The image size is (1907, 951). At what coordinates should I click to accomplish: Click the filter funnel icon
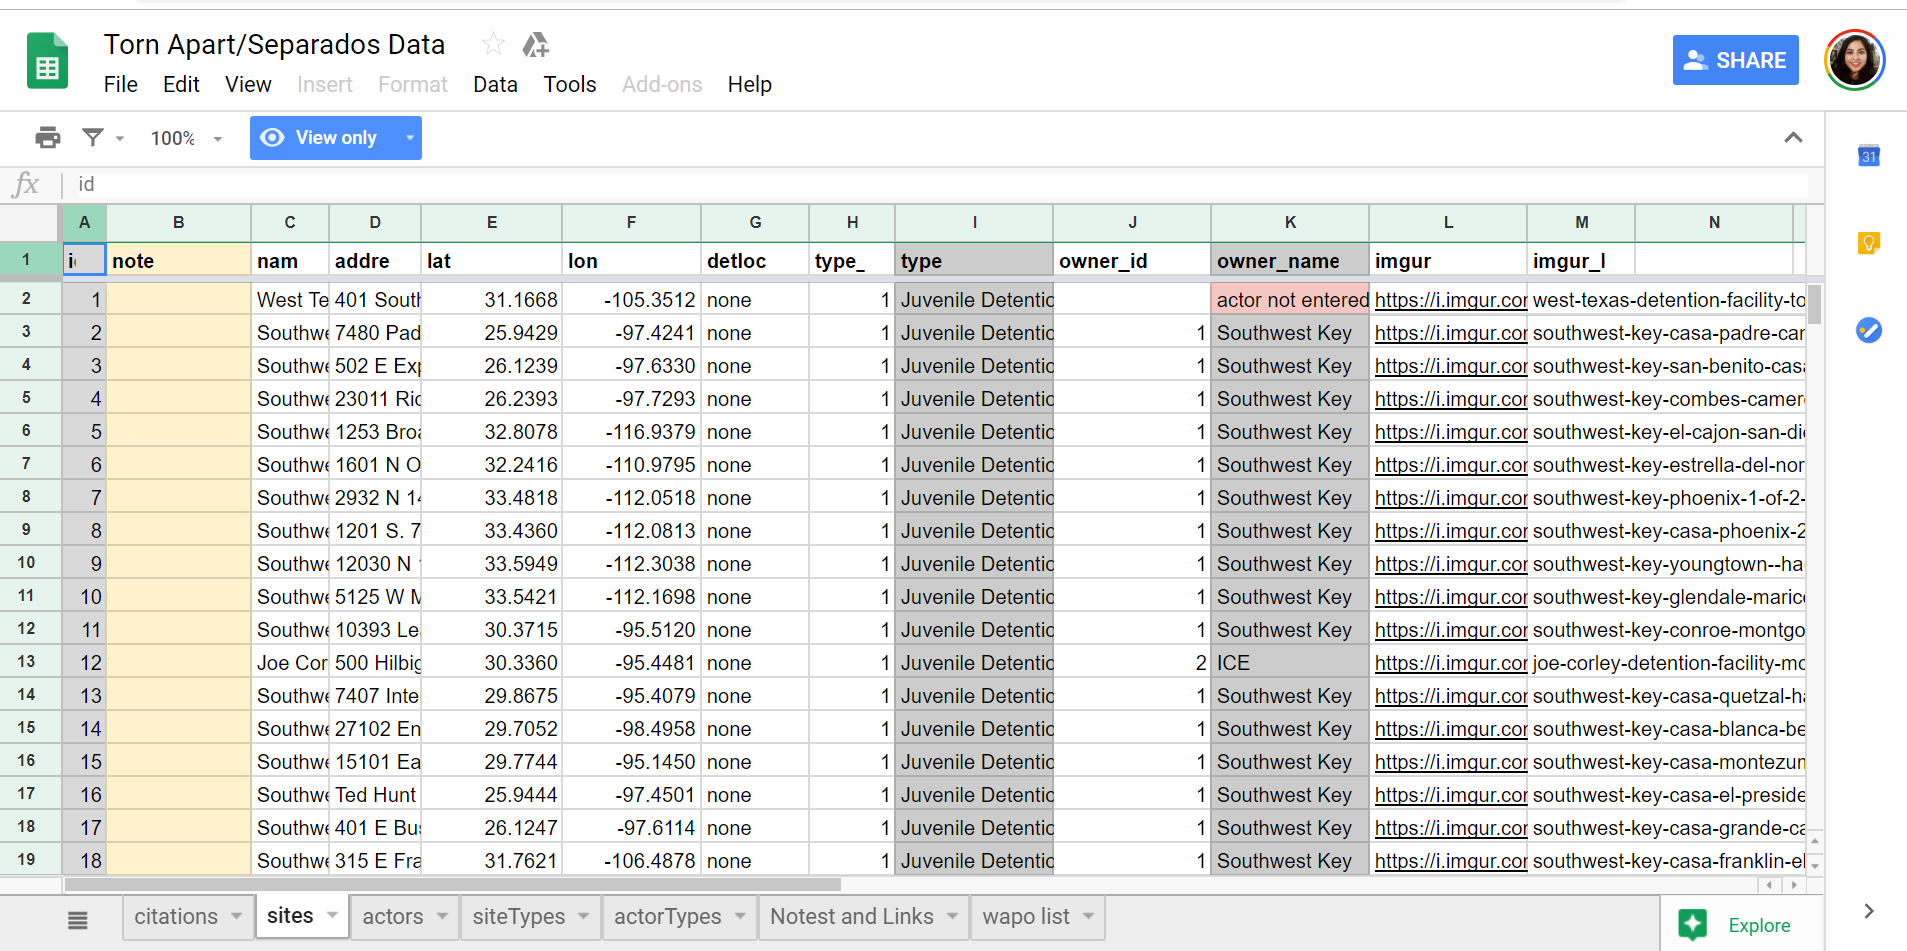[x=93, y=138]
